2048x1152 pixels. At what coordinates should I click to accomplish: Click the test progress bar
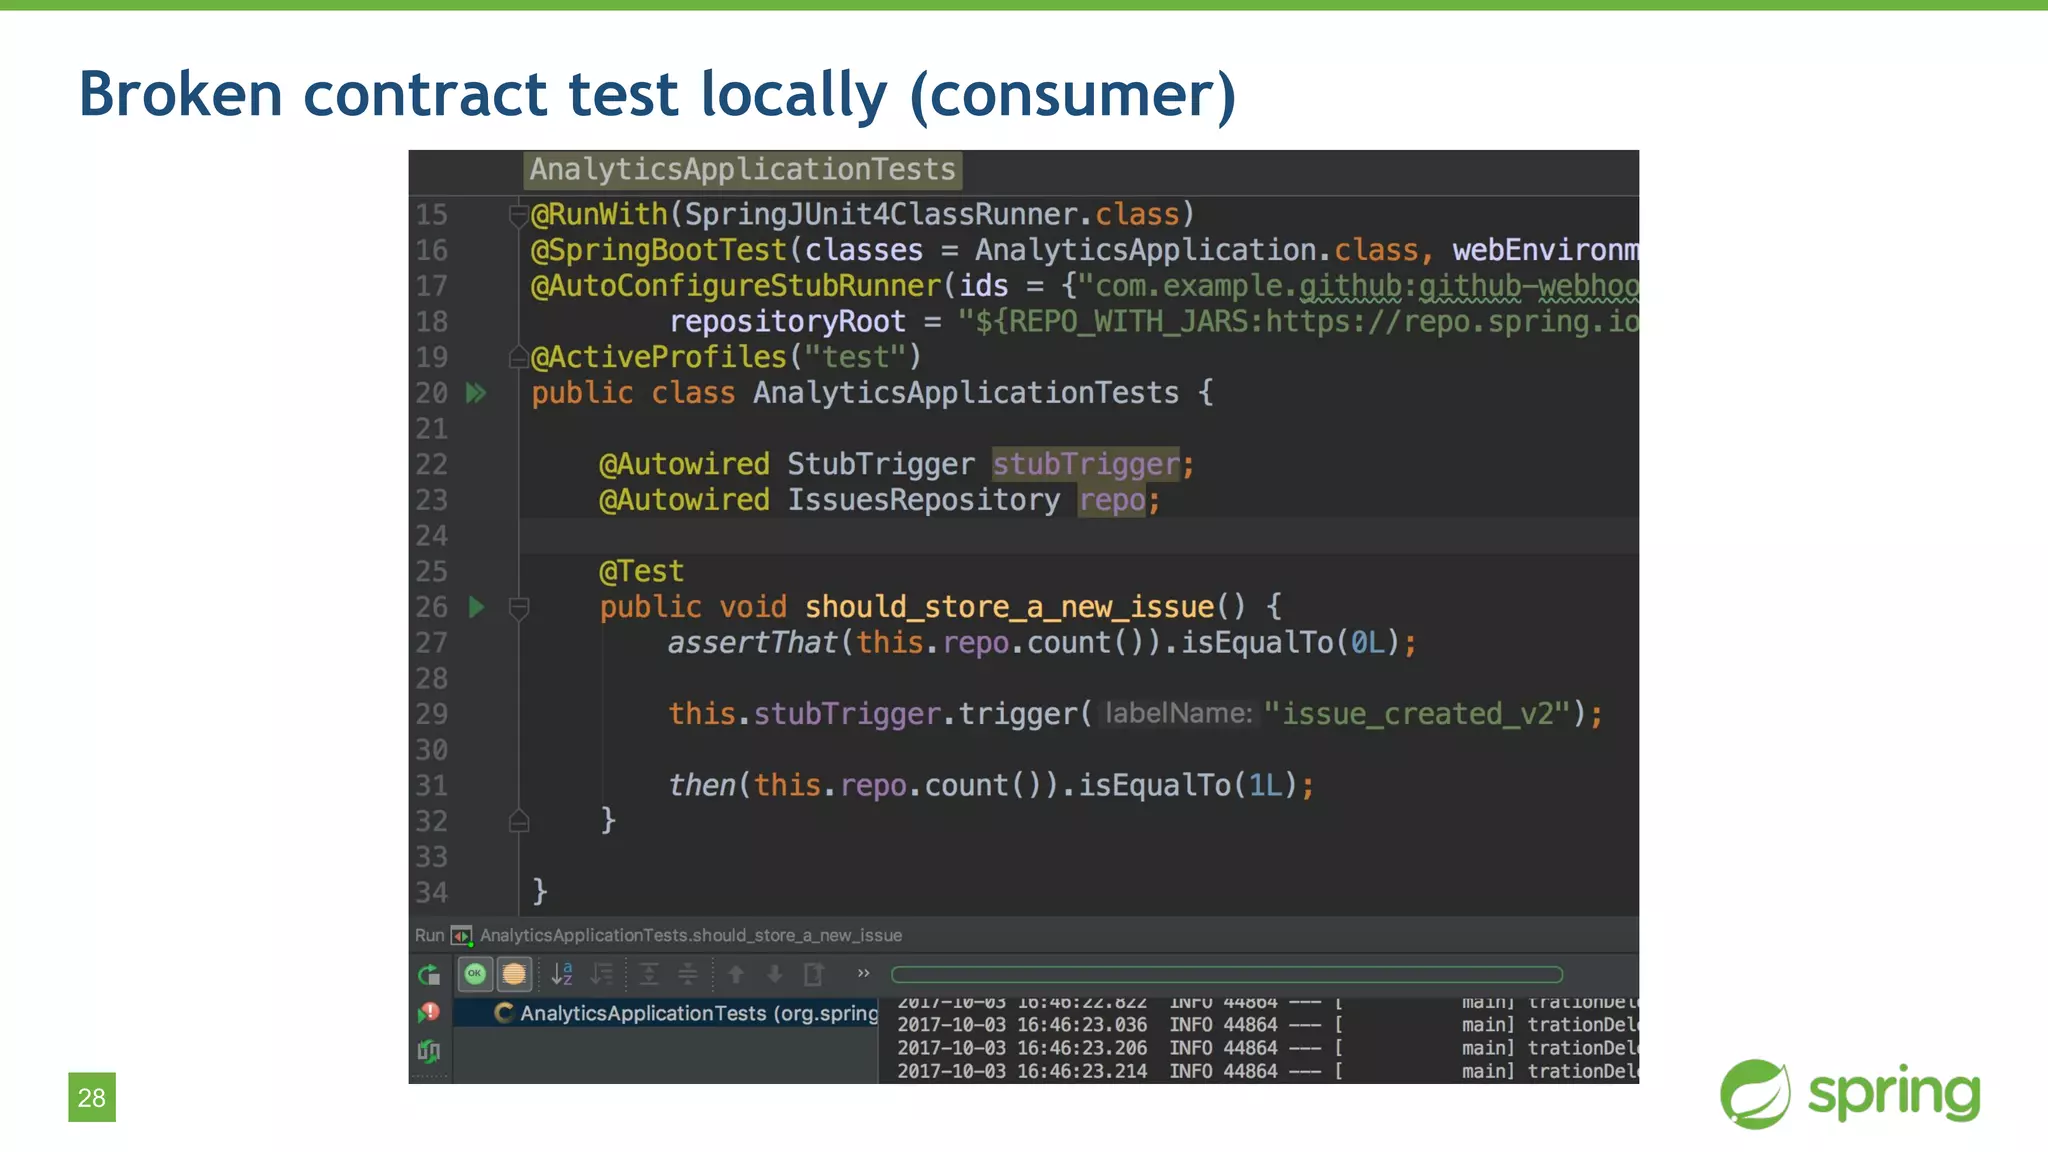[1227, 974]
